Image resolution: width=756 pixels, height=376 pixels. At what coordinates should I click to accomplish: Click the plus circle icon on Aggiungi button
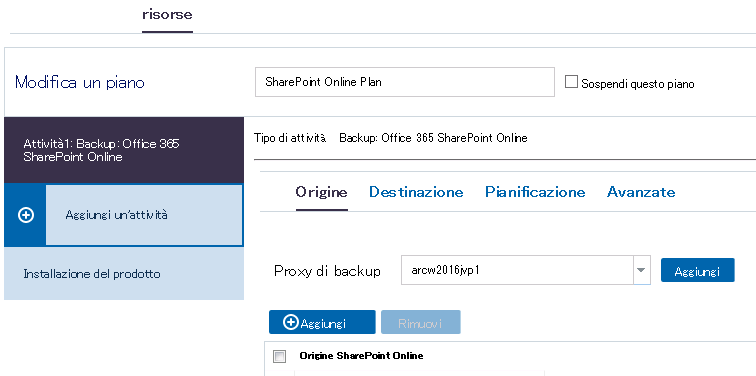tap(291, 322)
